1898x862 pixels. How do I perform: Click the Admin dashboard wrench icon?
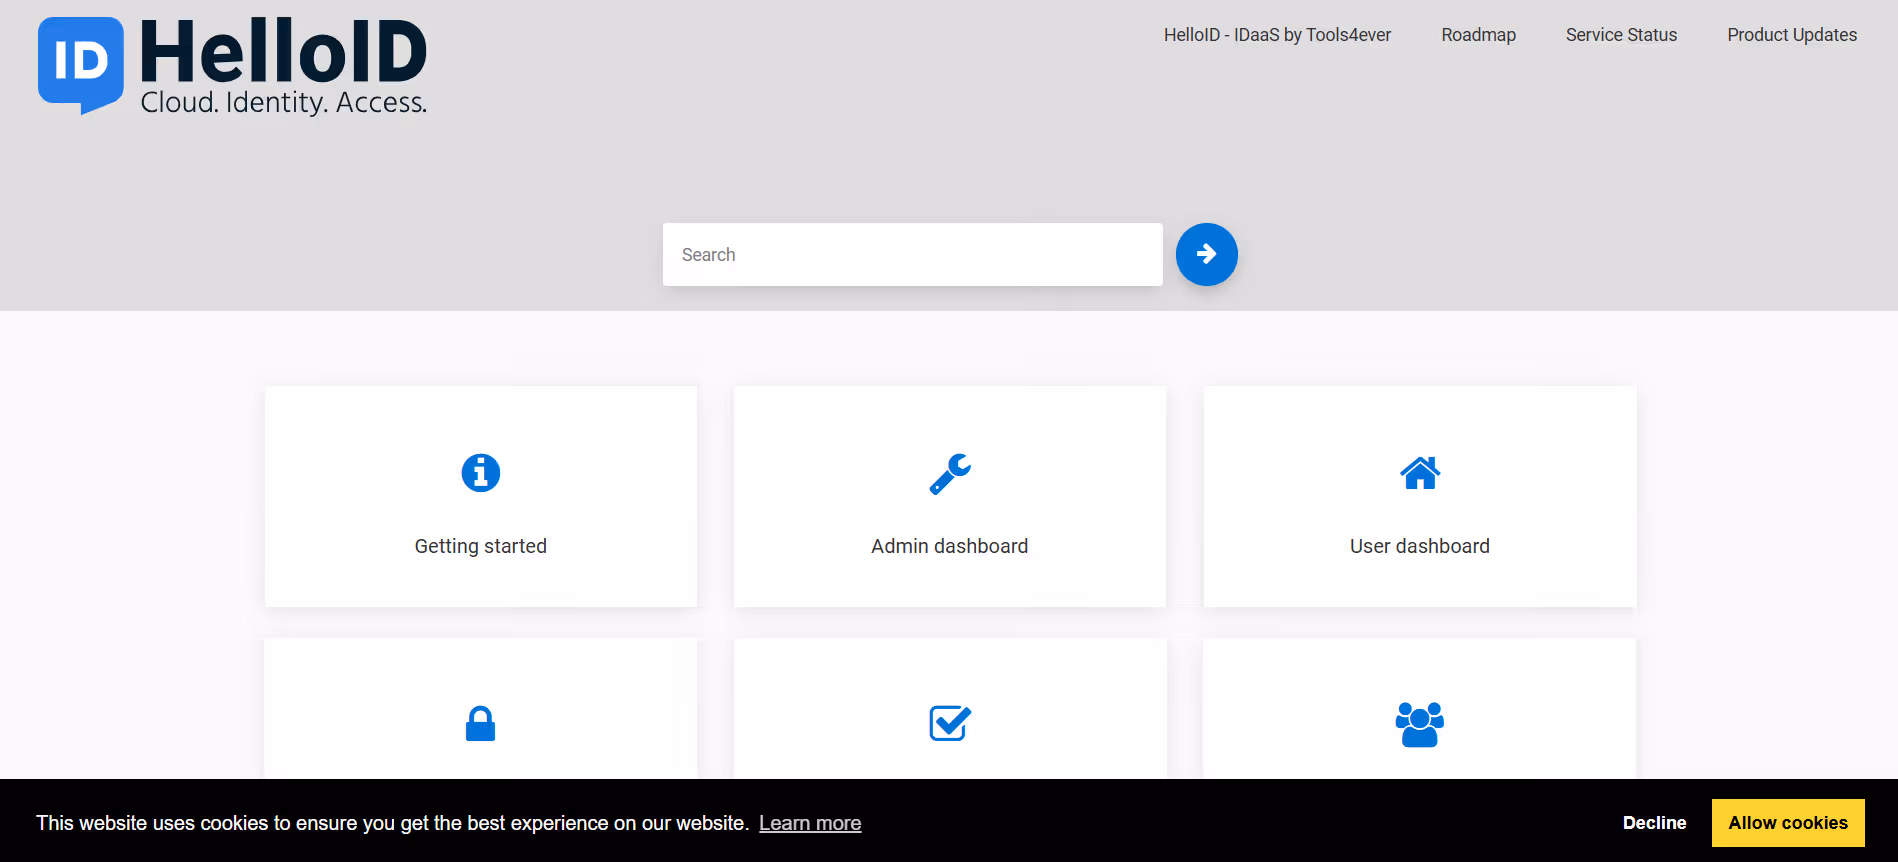(x=950, y=474)
